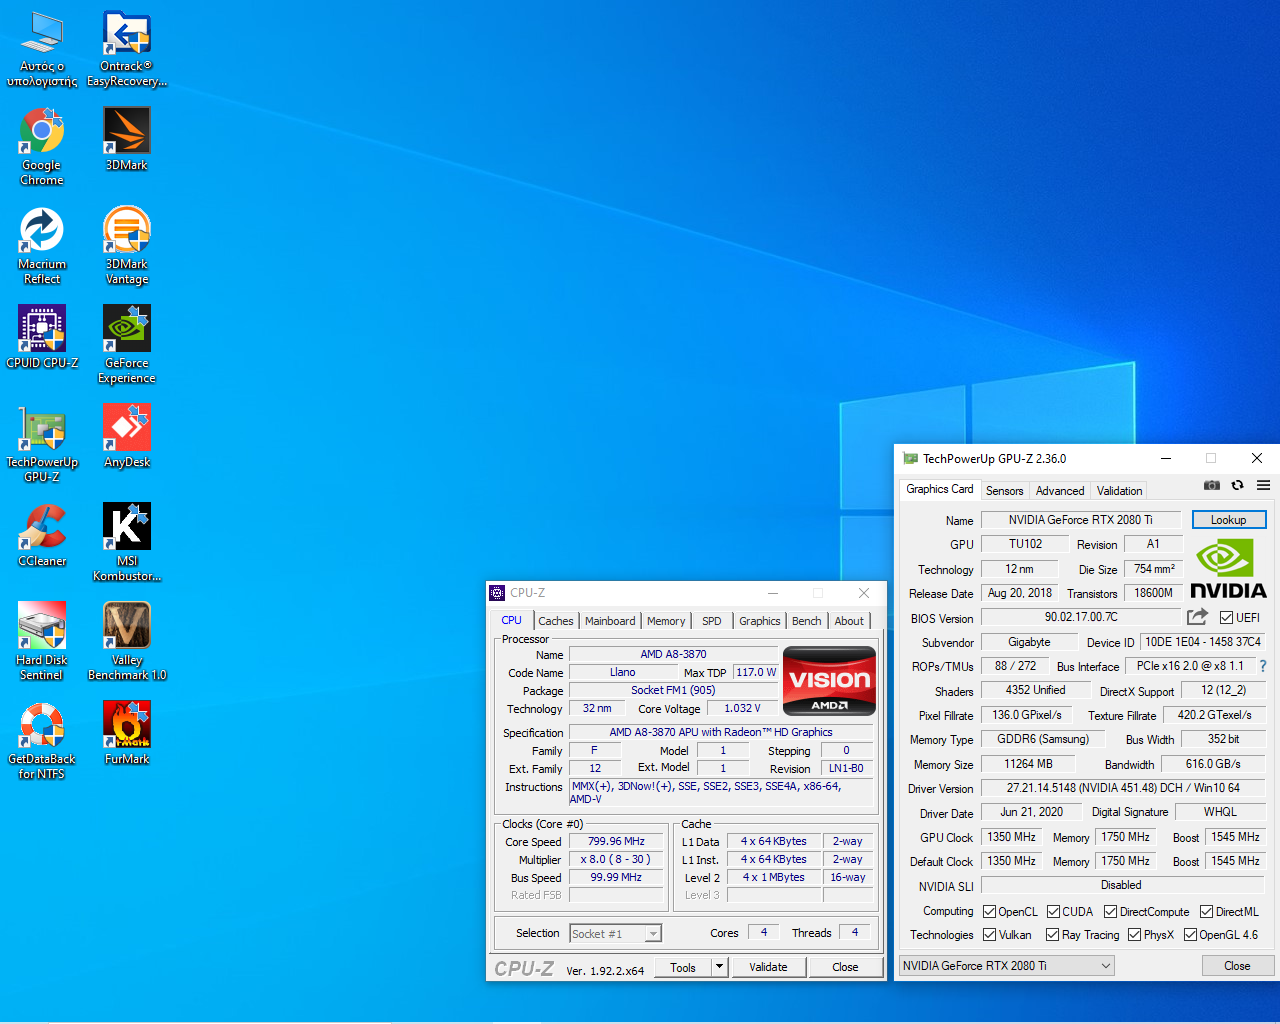Click the NVIDIA logo in GPU-Z
Screen dimensions: 1280x1024
coord(1228,569)
